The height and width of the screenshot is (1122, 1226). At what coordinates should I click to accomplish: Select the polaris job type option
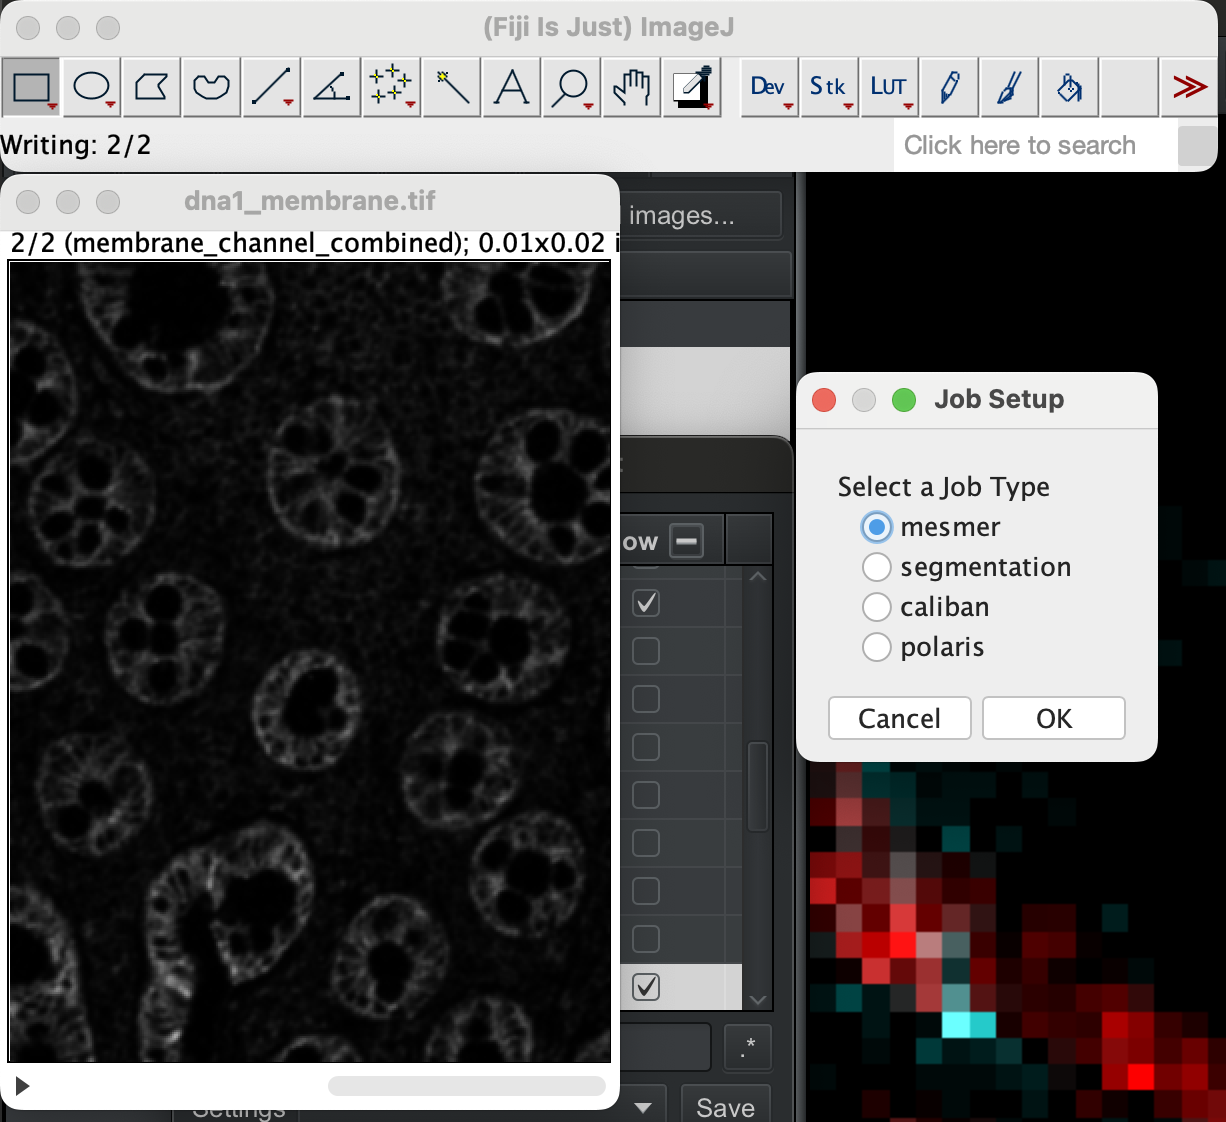(877, 647)
